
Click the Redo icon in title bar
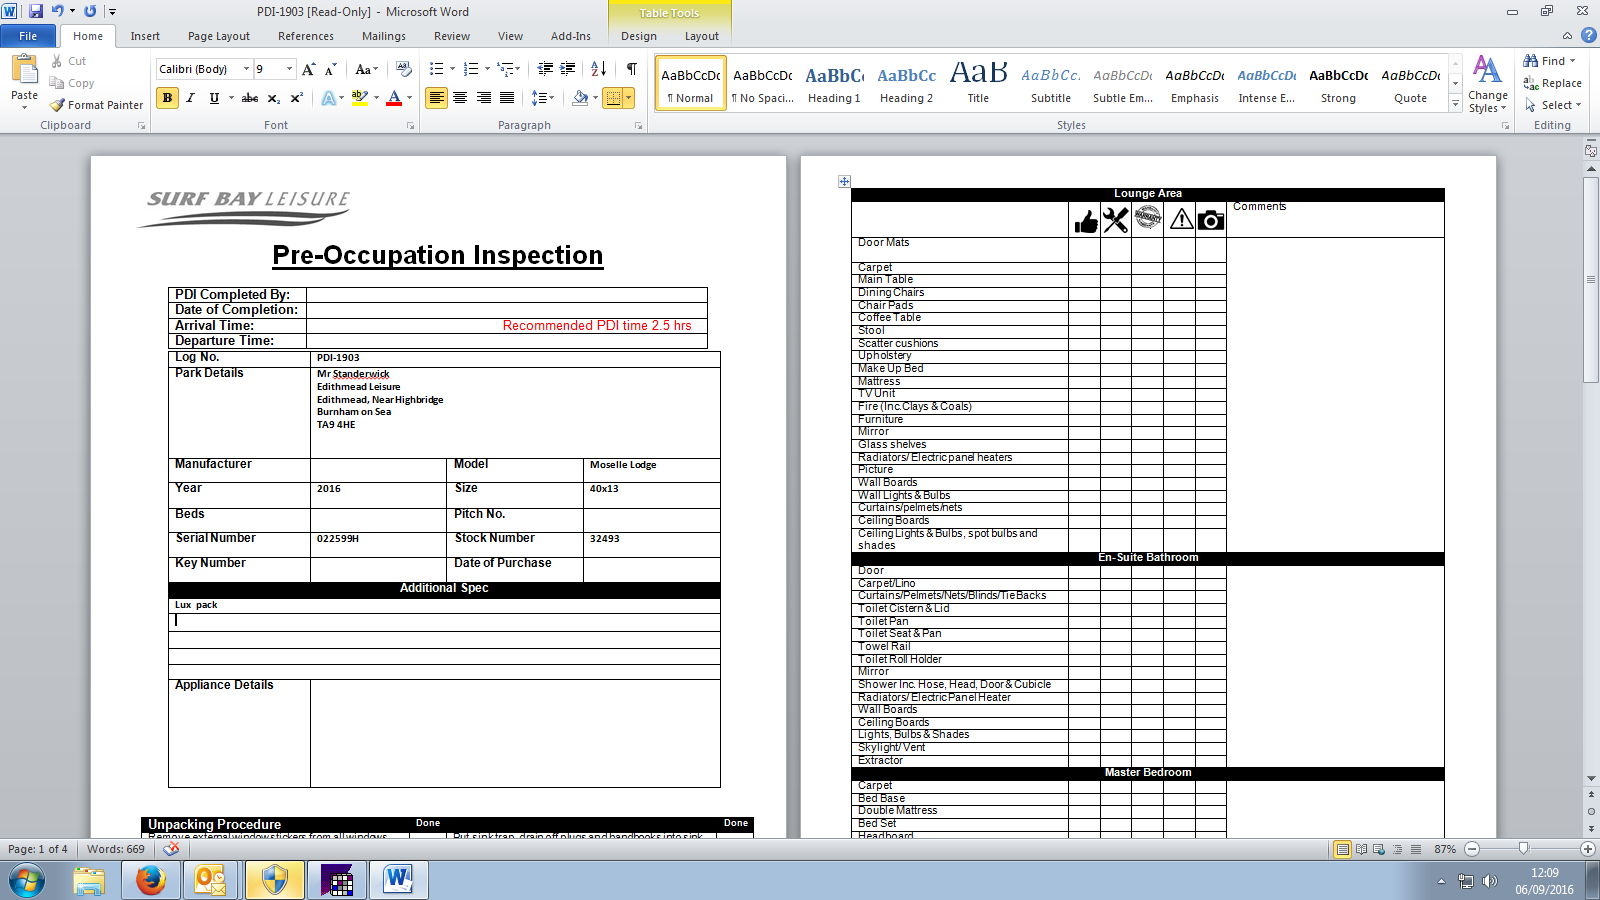pos(90,11)
